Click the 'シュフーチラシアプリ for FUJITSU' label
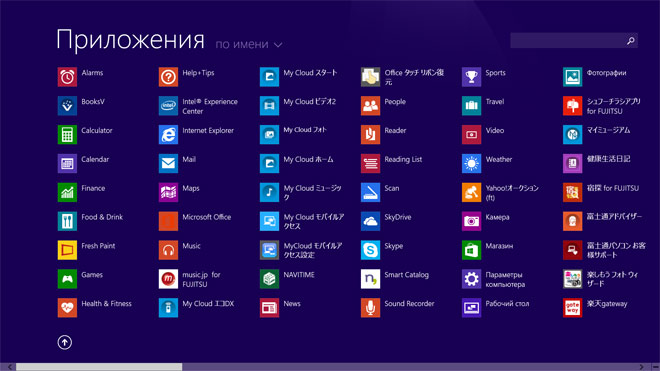This screenshot has width=660, height=371. [614, 106]
